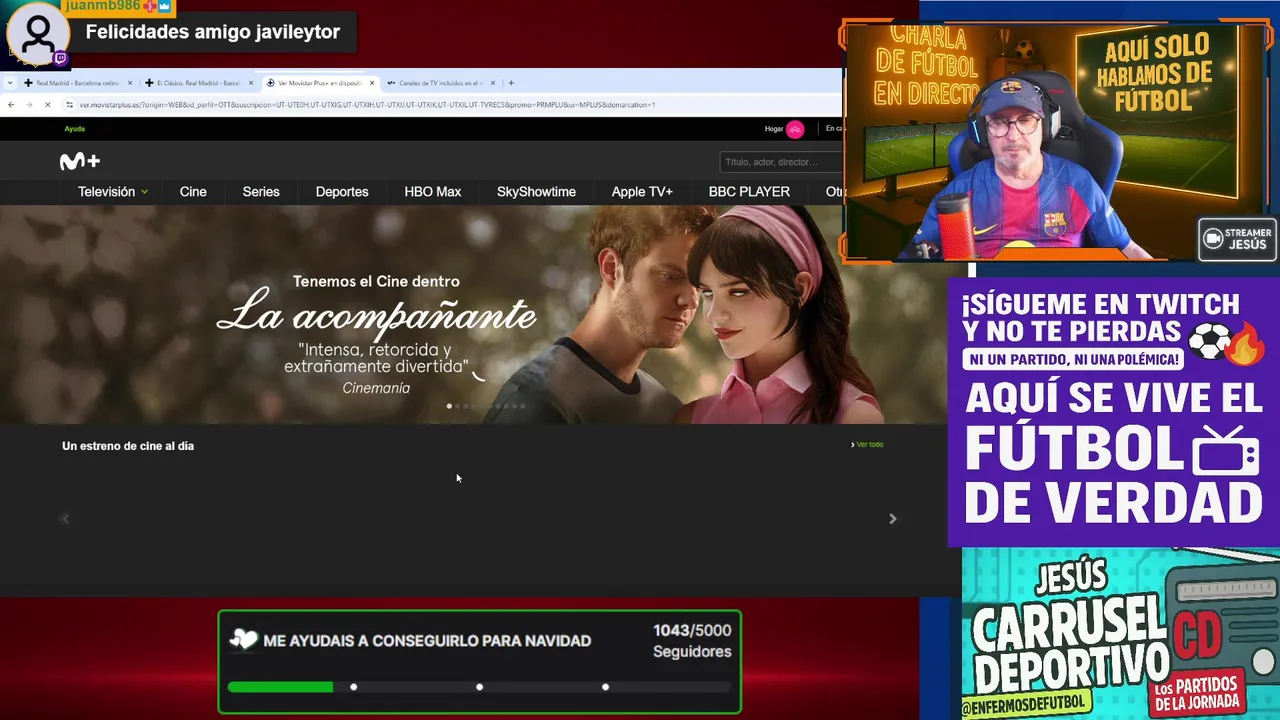
Task: Open the Cine section
Action: pyautogui.click(x=193, y=192)
